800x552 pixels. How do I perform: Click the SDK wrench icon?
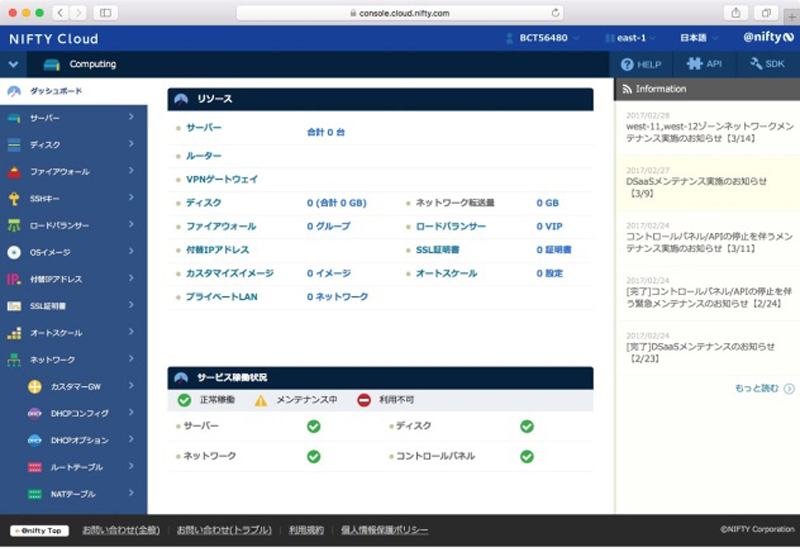756,64
